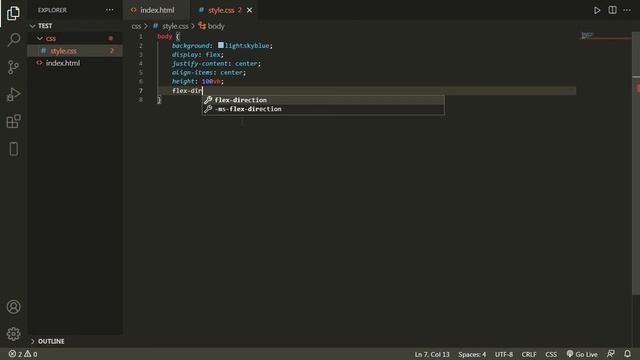
Task: Click the 'body' selector text
Action: (164, 36)
